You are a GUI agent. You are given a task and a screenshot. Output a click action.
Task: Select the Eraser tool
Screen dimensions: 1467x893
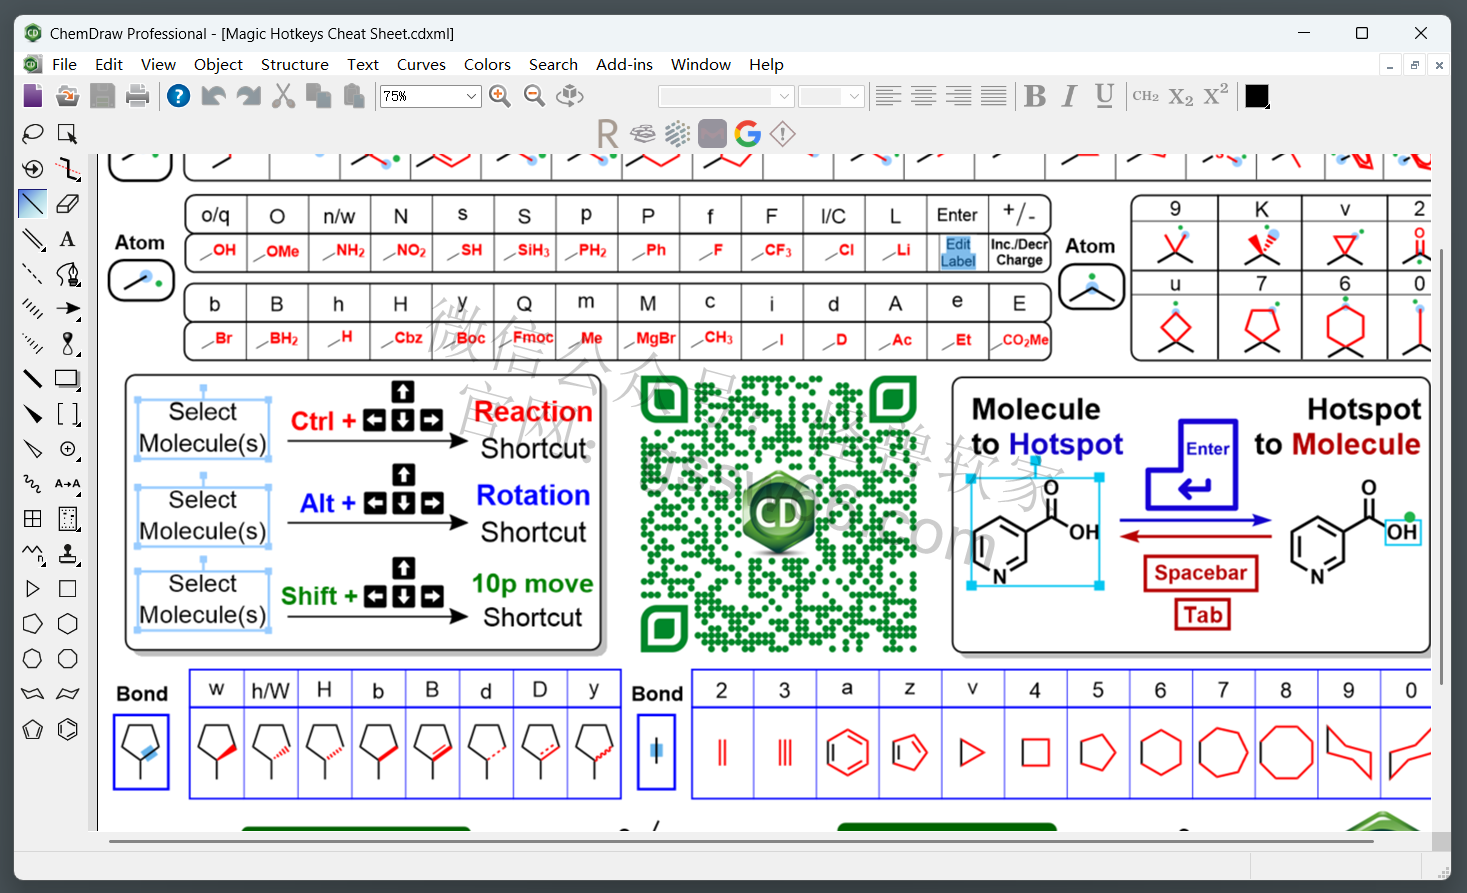tap(67, 203)
